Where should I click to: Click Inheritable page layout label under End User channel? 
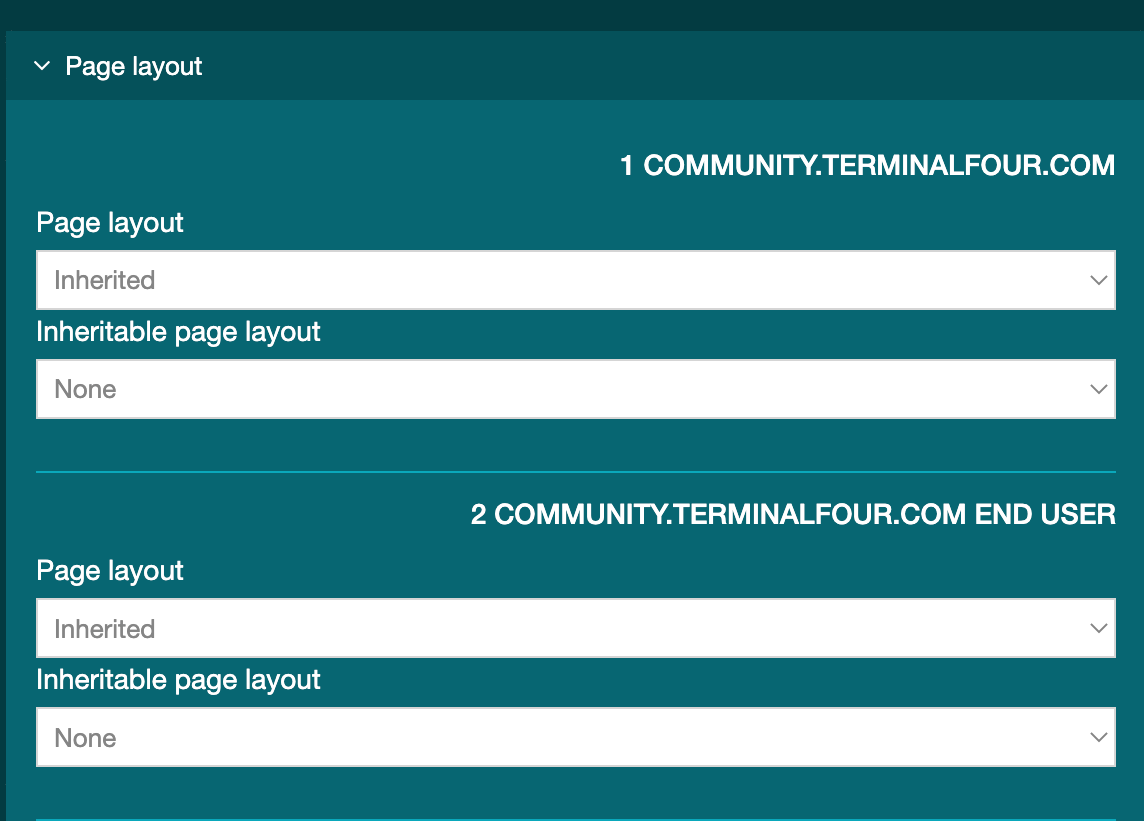[178, 680]
